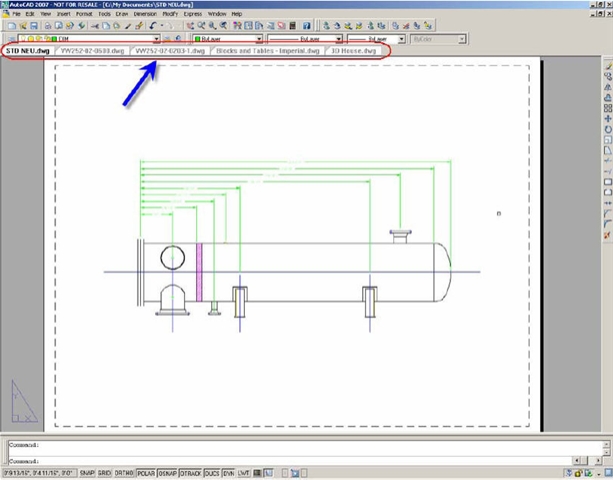Click the Copy icon in toolbar
613x480 pixels.
click(106, 26)
